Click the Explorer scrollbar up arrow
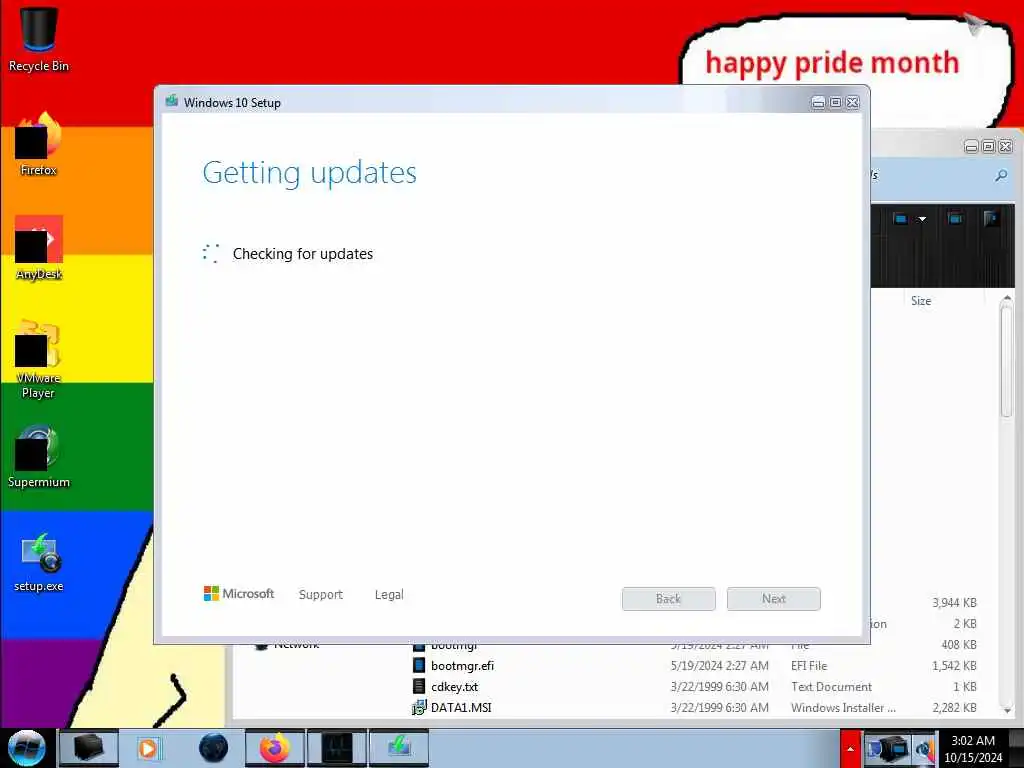 point(1006,298)
